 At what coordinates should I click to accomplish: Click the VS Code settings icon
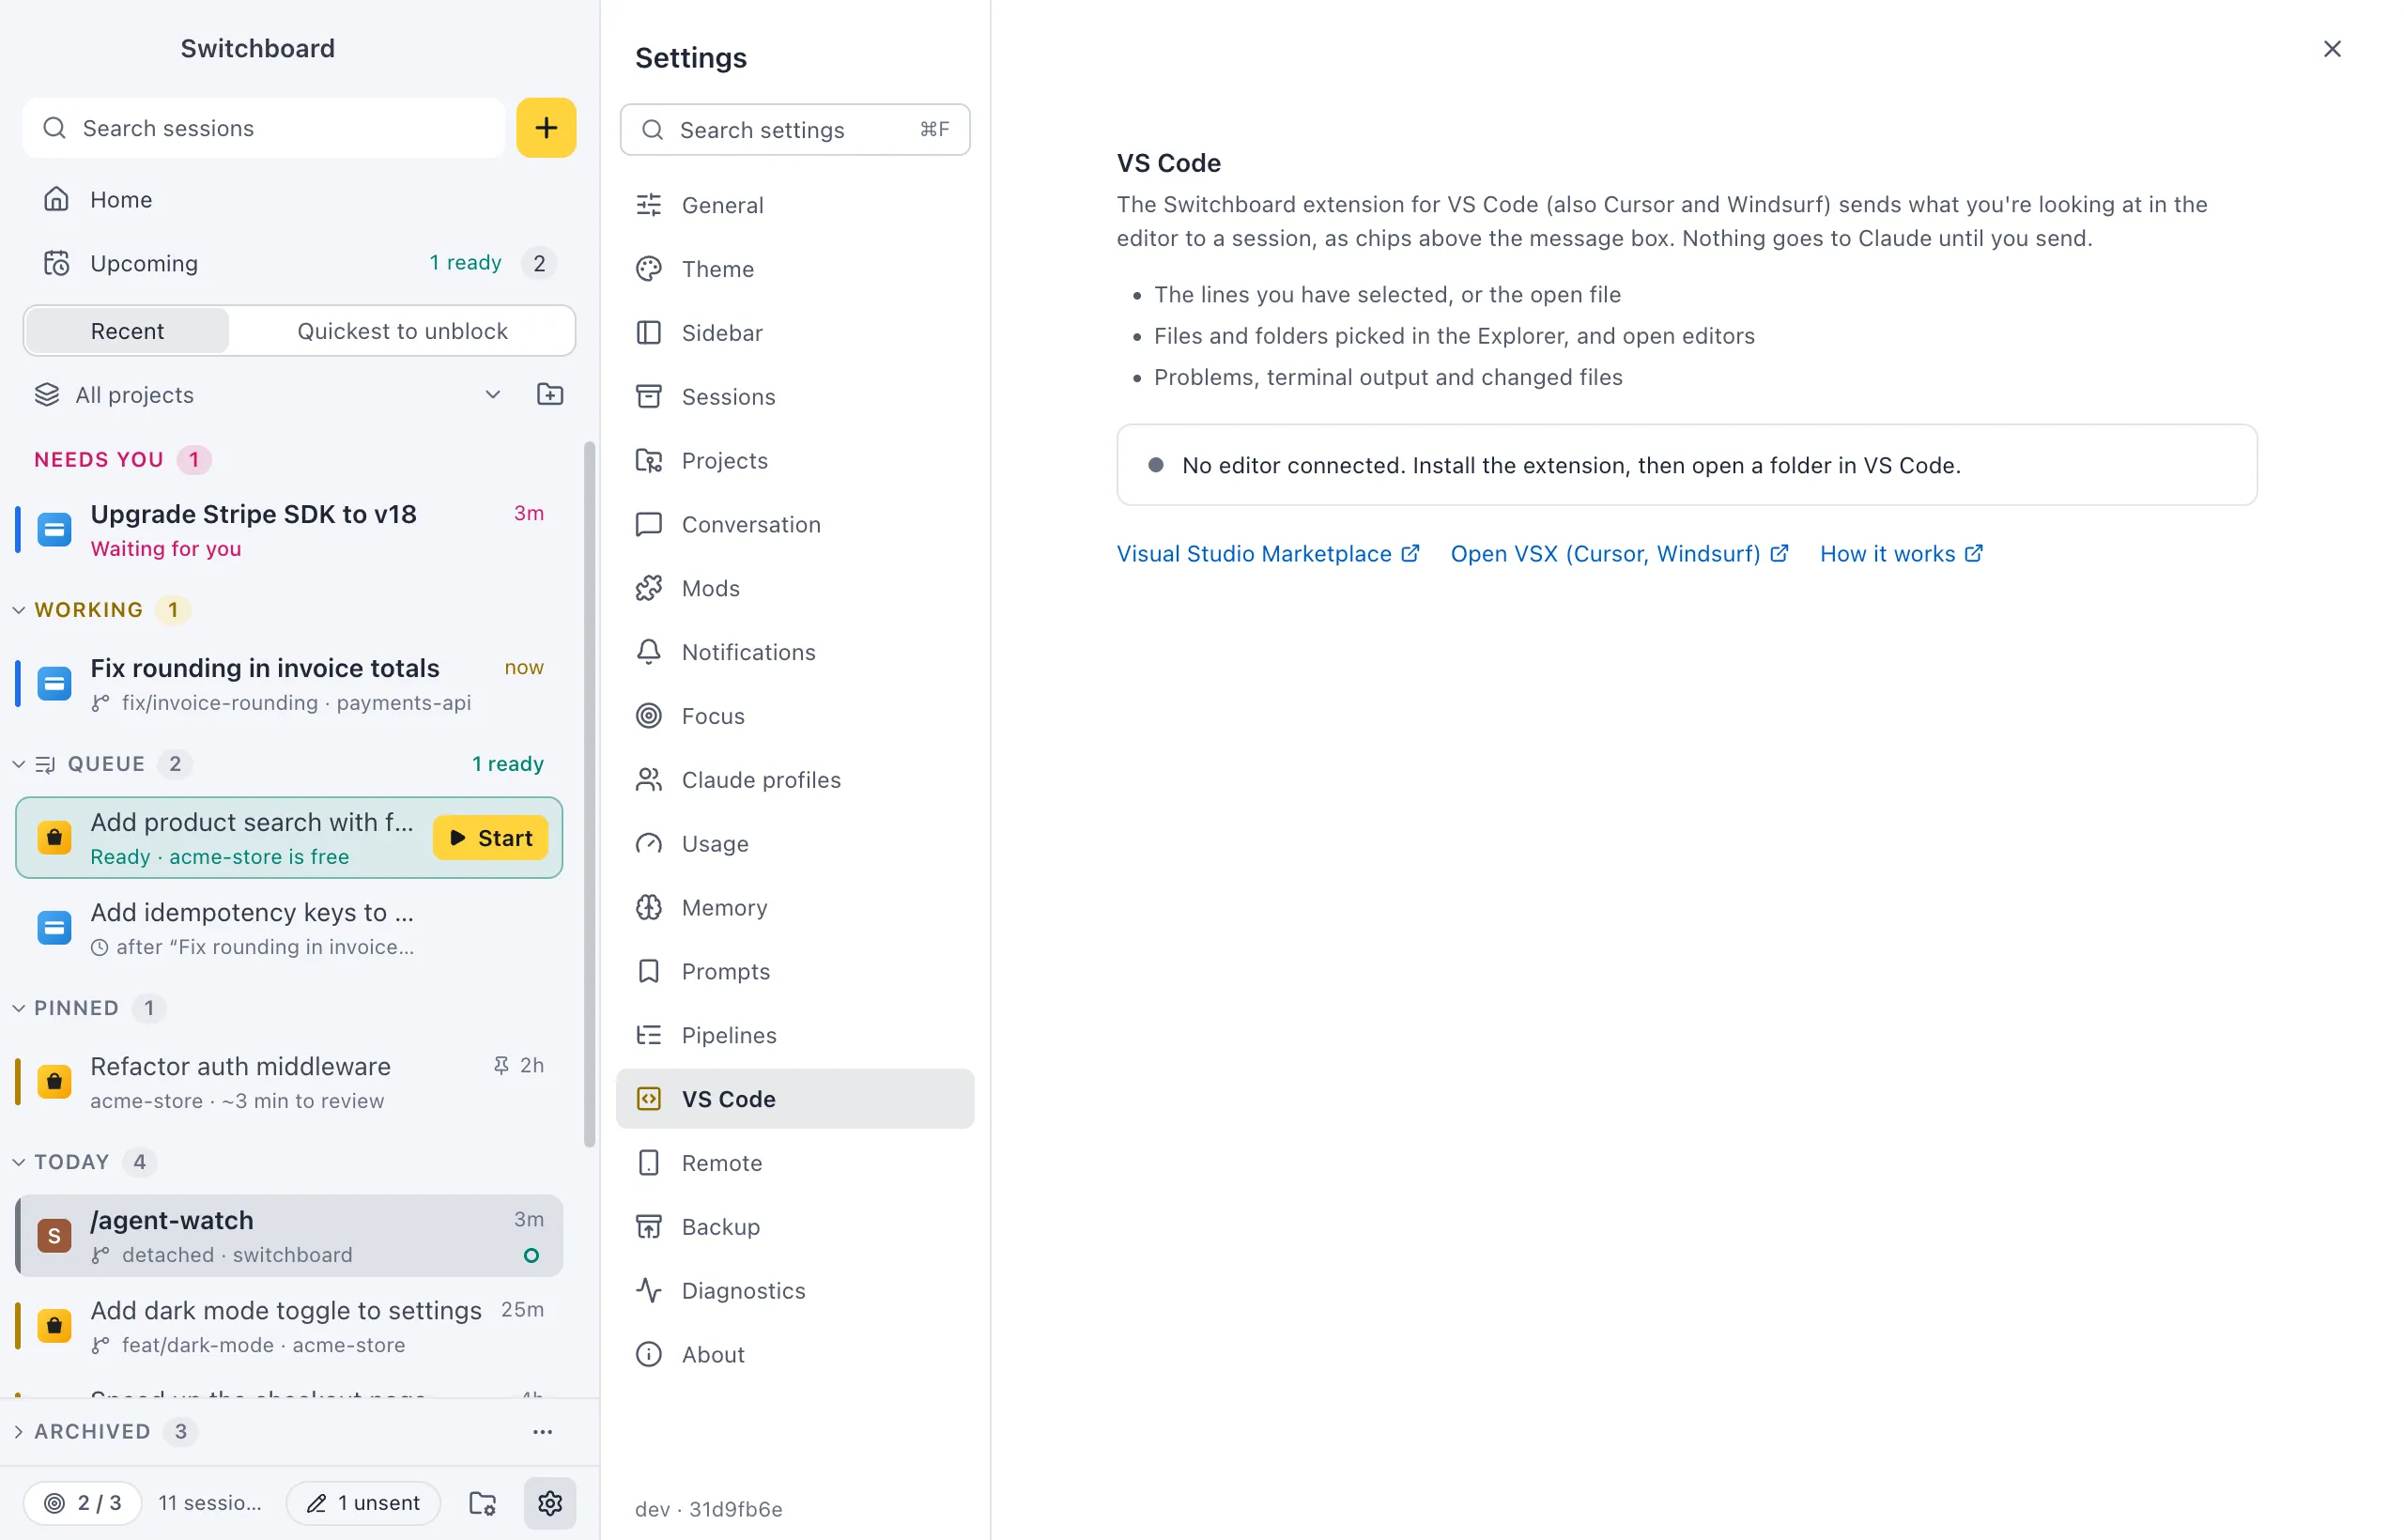coord(649,1099)
